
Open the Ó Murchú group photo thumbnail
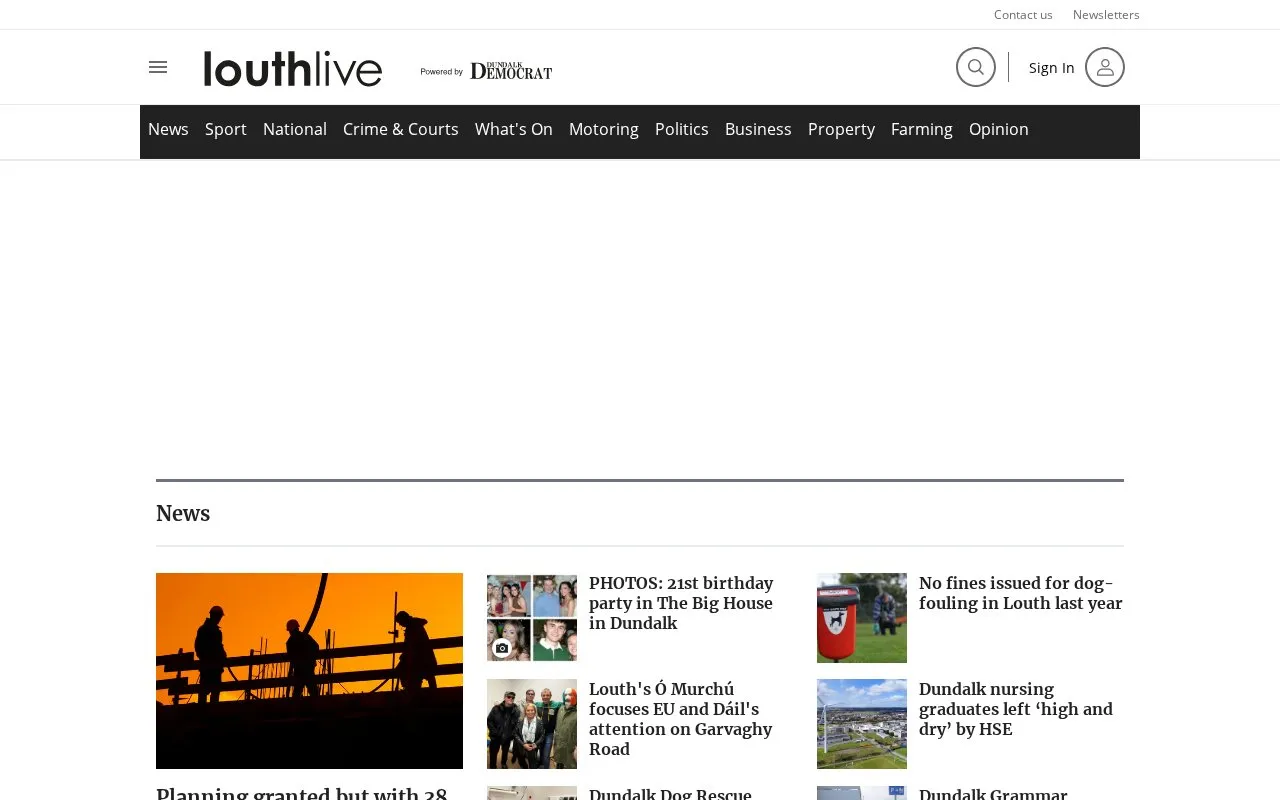pyautogui.click(x=532, y=724)
